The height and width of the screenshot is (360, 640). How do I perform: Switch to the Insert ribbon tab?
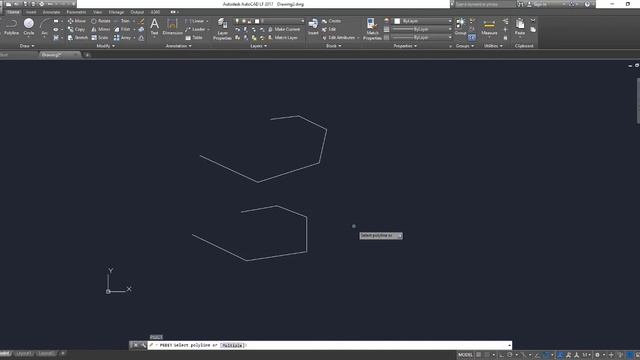pos(31,12)
